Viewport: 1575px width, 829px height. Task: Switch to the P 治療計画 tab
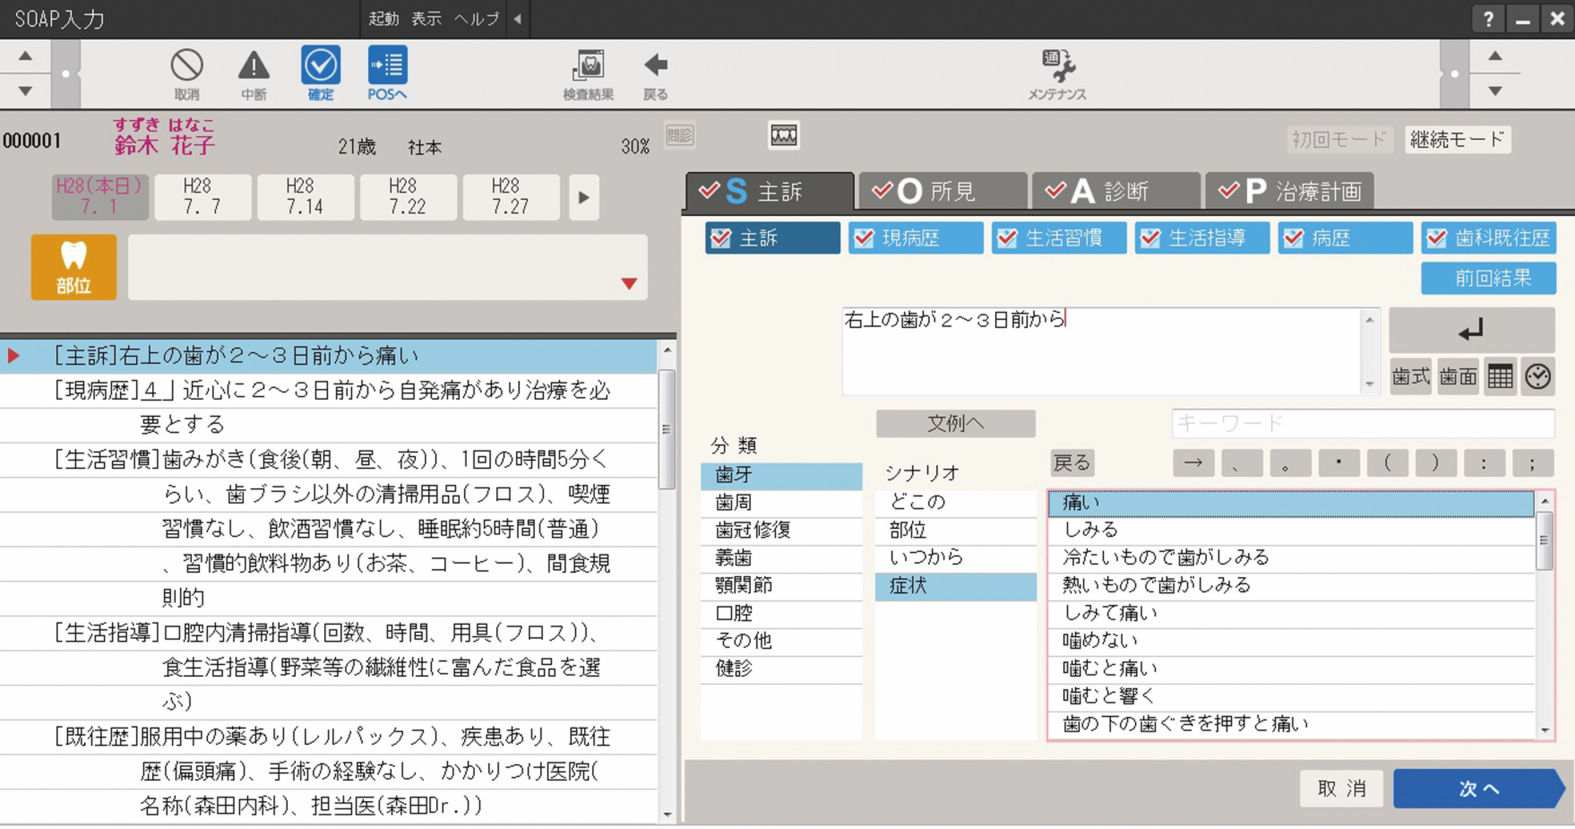click(x=1289, y=191)
